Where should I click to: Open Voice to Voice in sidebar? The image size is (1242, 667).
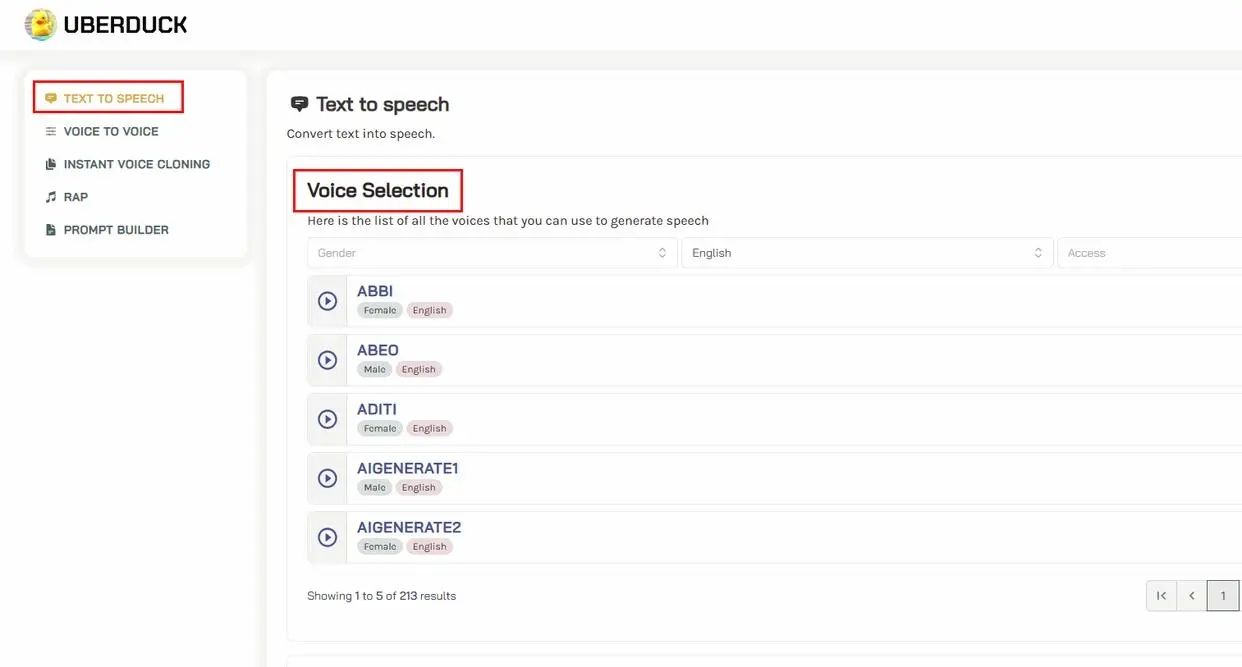(111, 131)
